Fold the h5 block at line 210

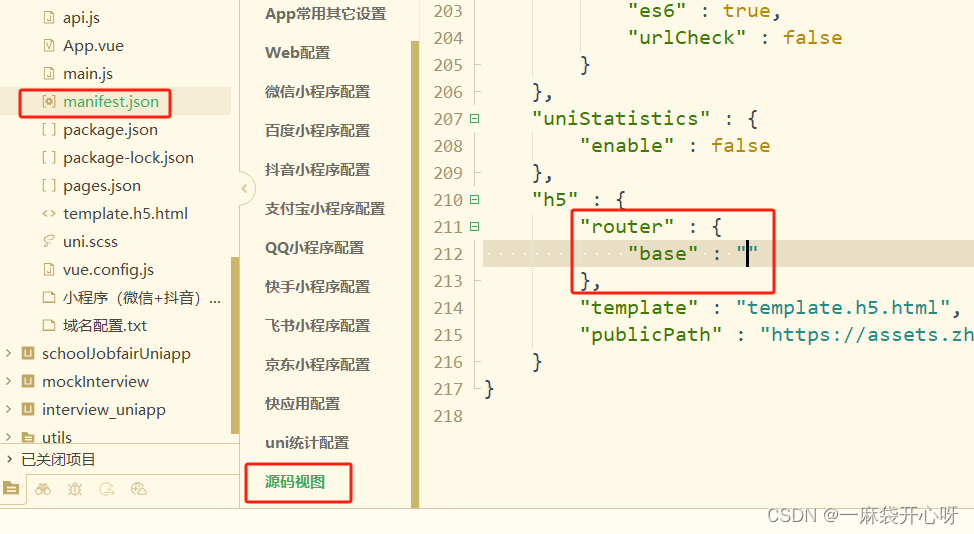coord(475,200)
